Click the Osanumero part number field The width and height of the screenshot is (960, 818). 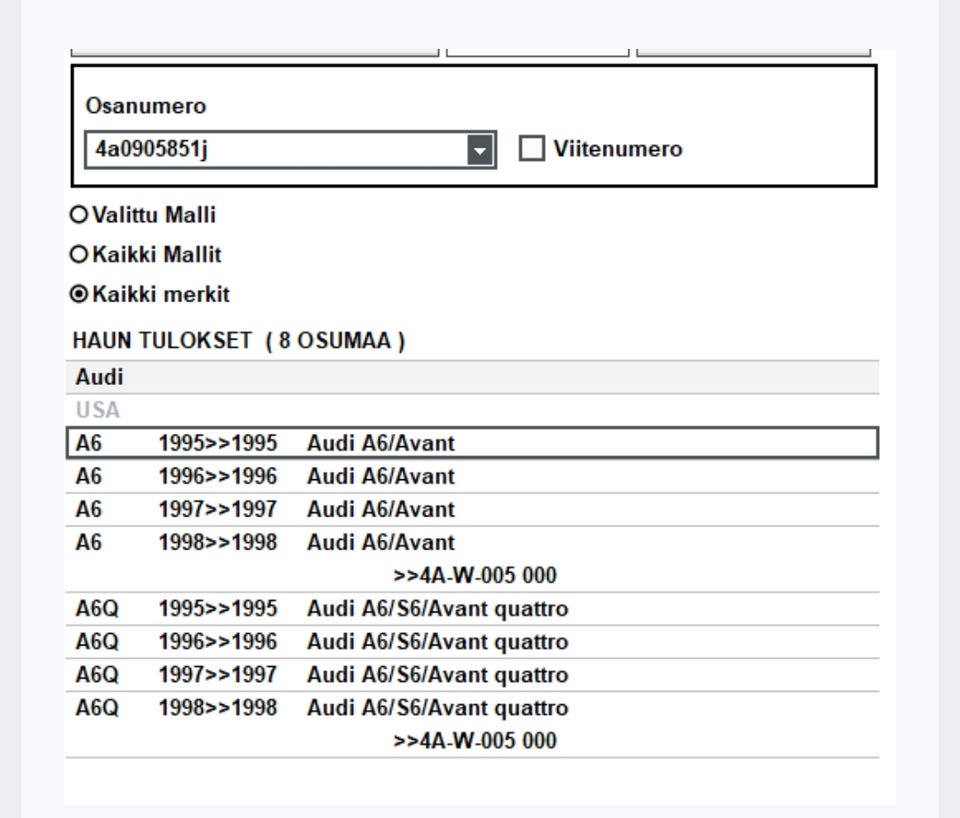click(275, 150)
